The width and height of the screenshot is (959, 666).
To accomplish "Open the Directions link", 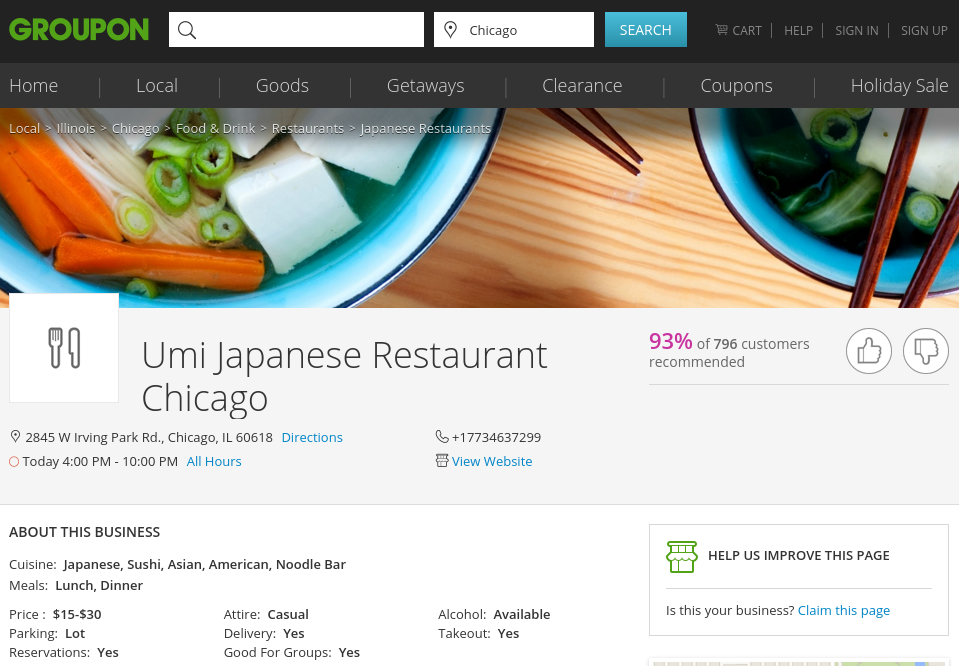I will pyautogui.click(x=312, y=437).
